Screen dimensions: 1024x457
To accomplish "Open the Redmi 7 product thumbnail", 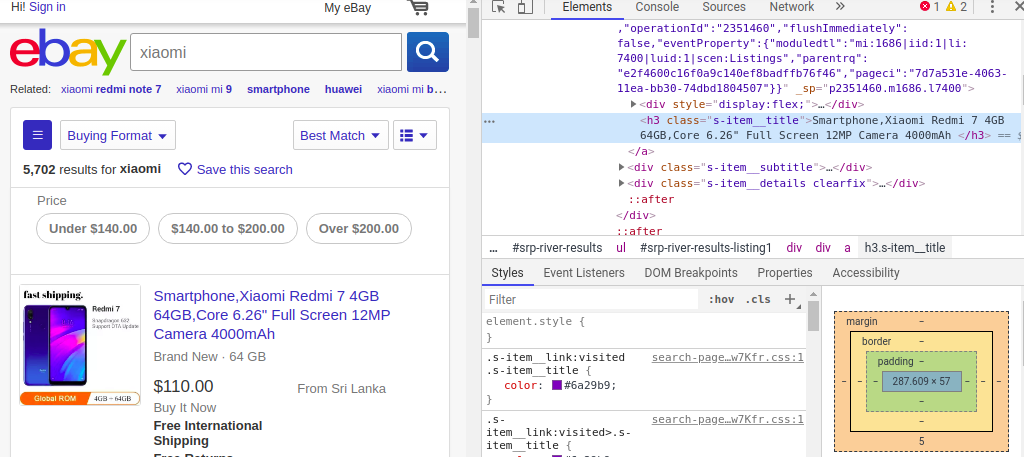I will pos(80,345).
